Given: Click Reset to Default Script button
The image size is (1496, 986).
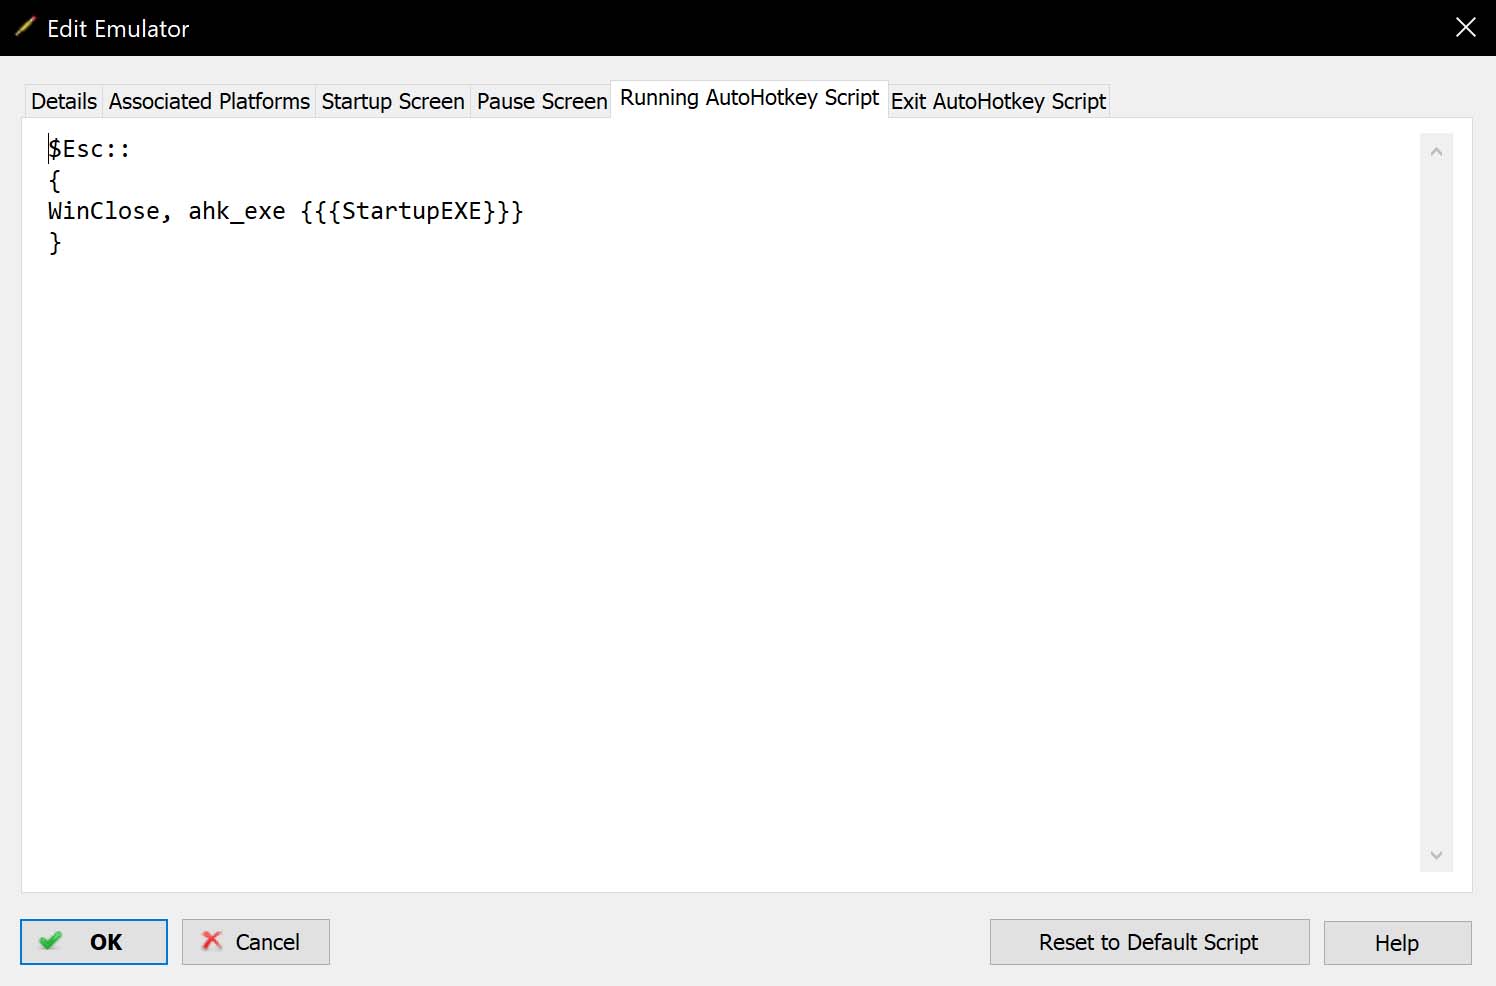Looking at the screenshot, I should click(x=1149, y=942).
